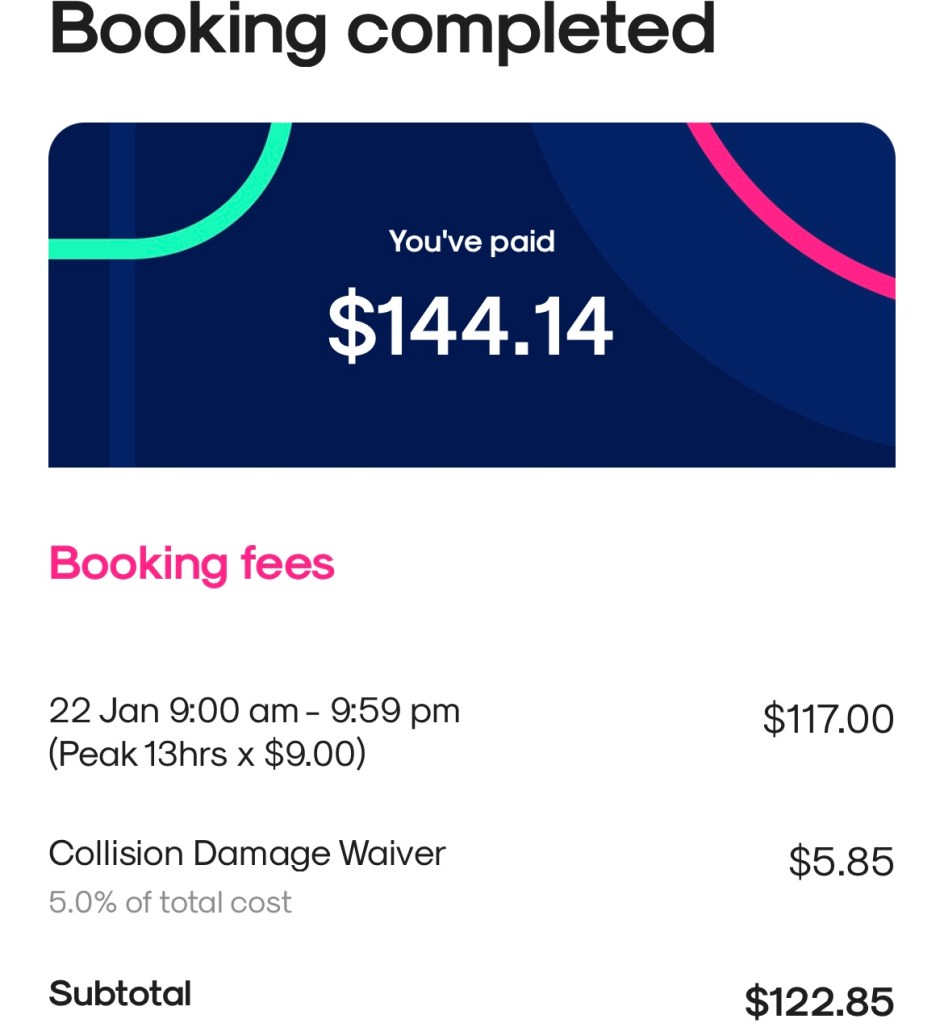Screen dimensions: 944x1023
Task: Open the Booking fees section heading
Action: tap(191, 564)
